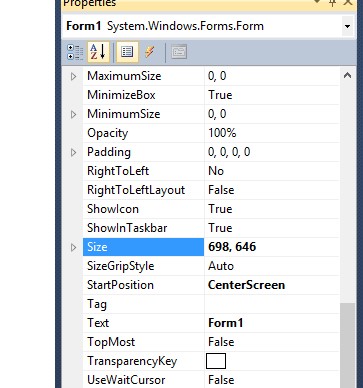This screenshot has width=363, height=388.
Task: Select the RightToLeft property row
Action: 211,171
